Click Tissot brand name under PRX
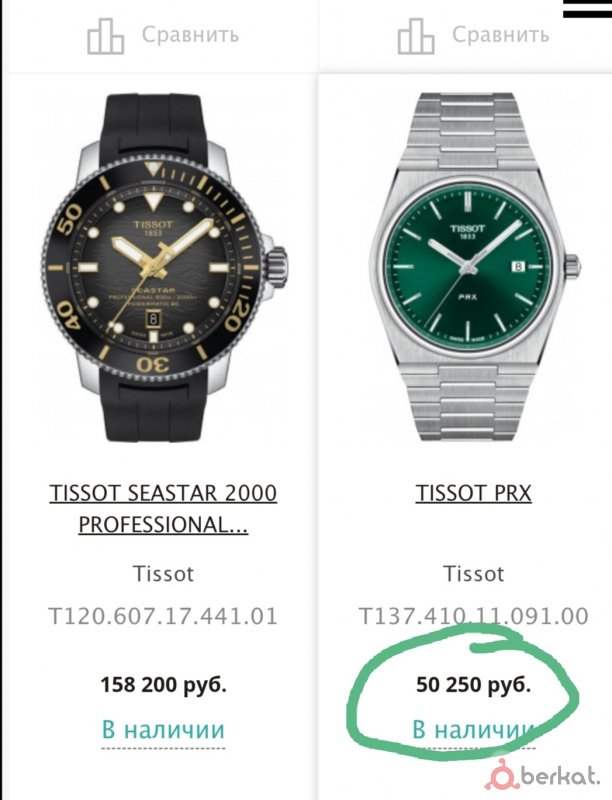The image size is (612, 800). pos(473,574)
